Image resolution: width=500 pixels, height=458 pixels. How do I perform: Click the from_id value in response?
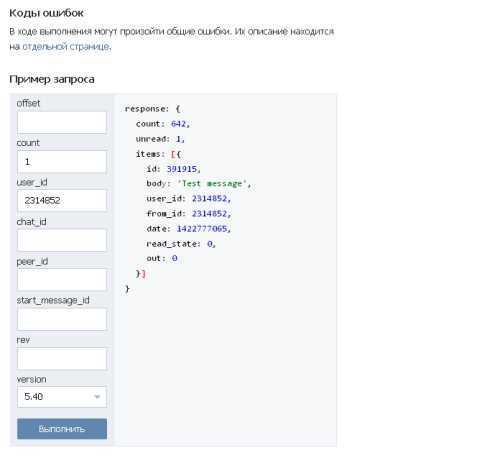coord(209,214)
